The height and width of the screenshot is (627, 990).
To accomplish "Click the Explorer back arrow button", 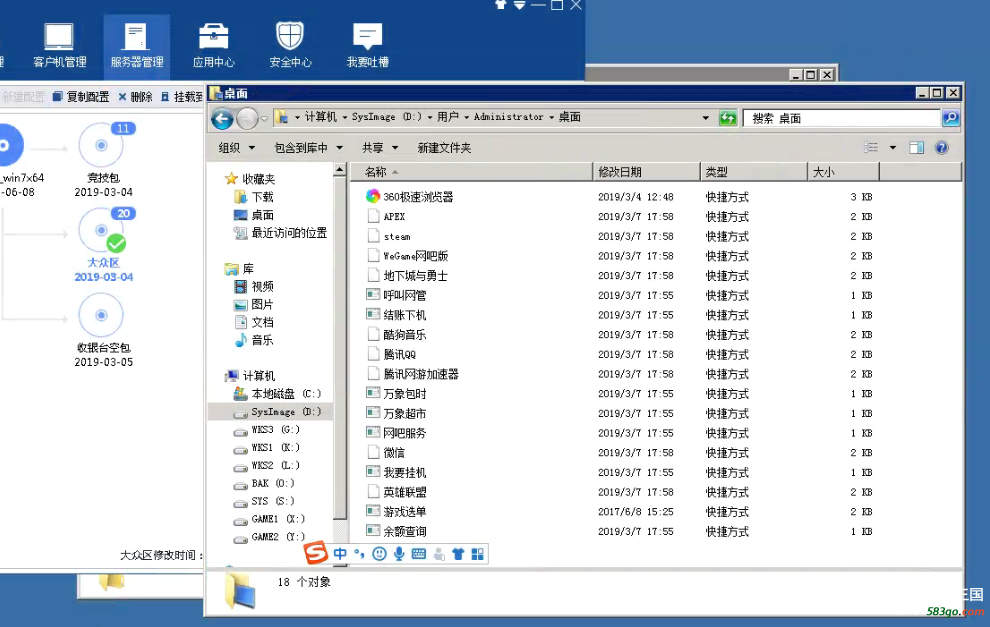I will coord(222,118).
